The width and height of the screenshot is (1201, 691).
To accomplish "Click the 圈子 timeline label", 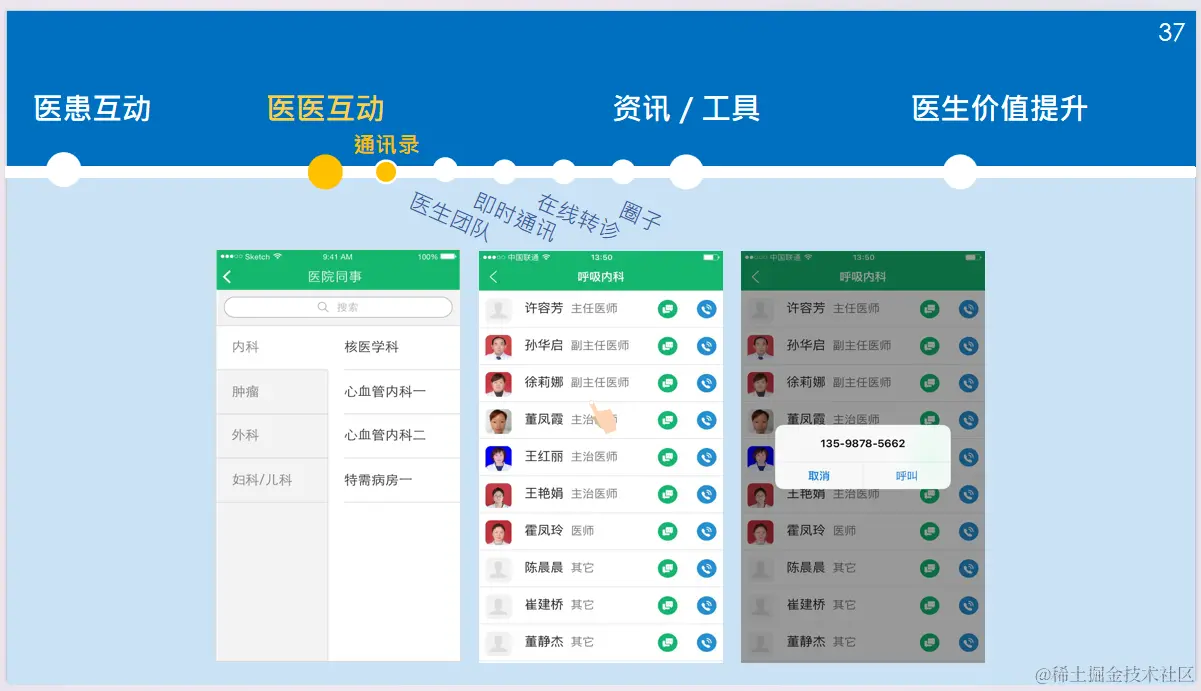I will click(x=640, y=215).
